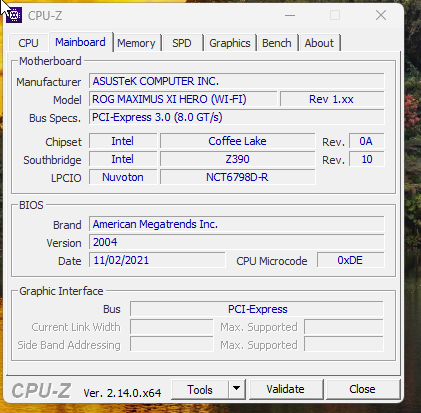Expand the Tools dropdown arrow
The height and width of the screenshot is (413, 421).
tap(237, 389)
